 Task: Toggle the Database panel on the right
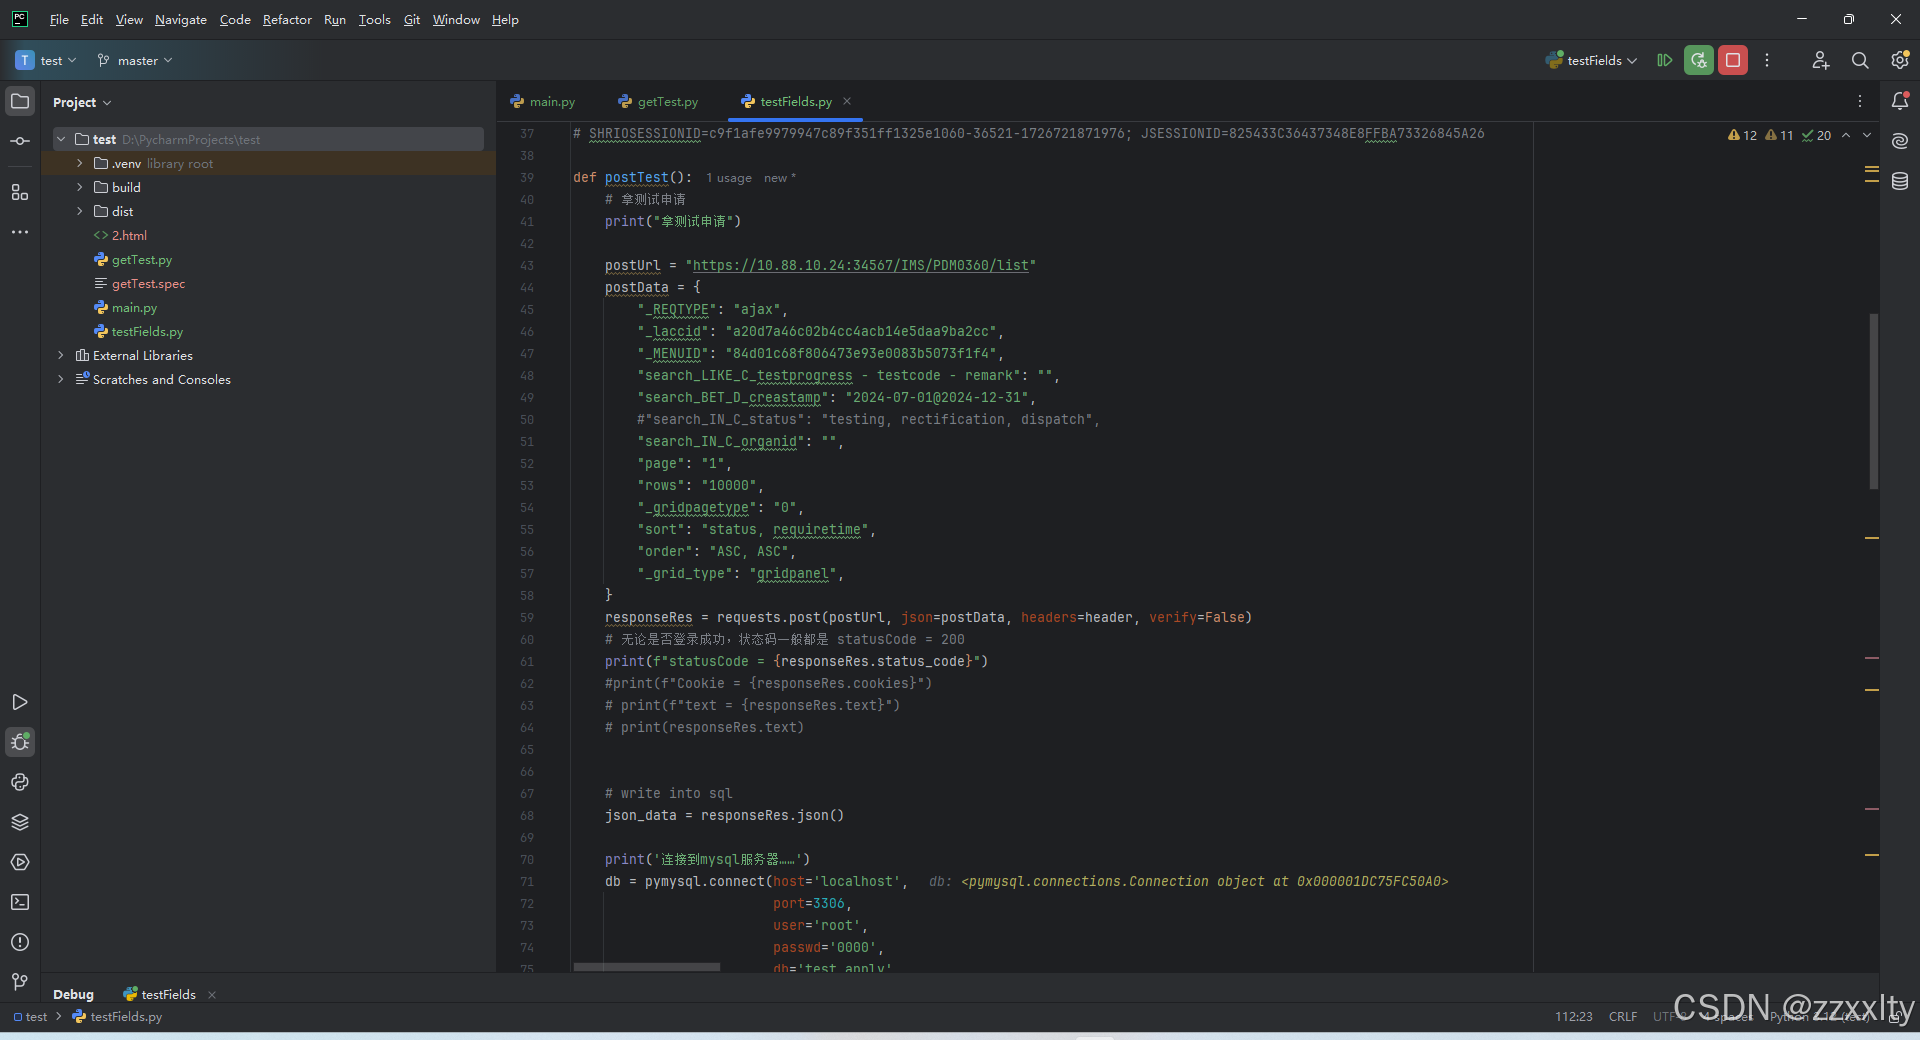pos(1901,181)
